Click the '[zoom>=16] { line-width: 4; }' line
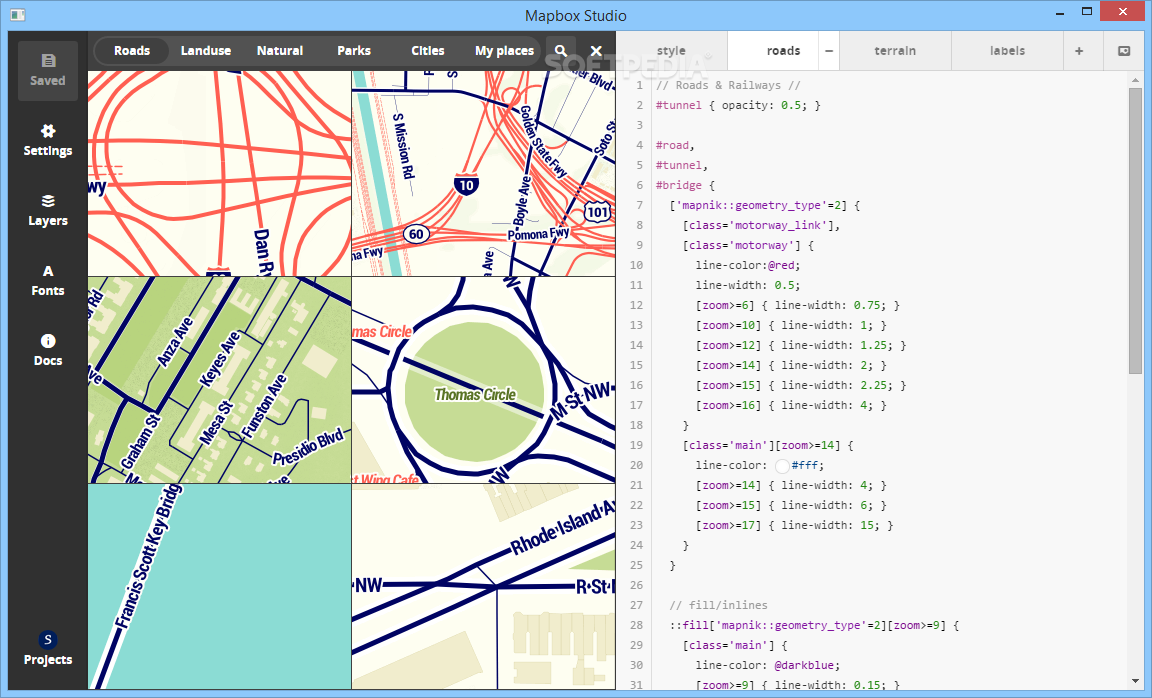 (x=791, y=406)
